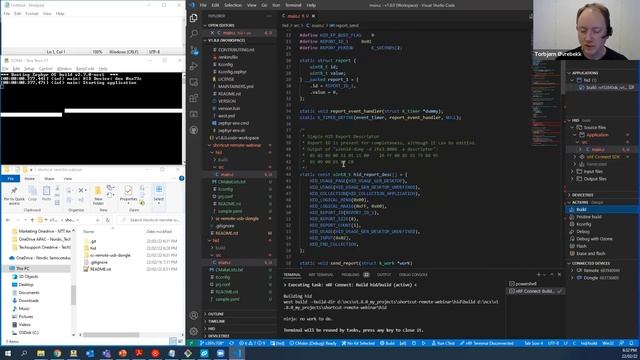This screenshot has height=360, width=640.
Task: Open File menu in VS Code
Action: [x=203, y=5]
